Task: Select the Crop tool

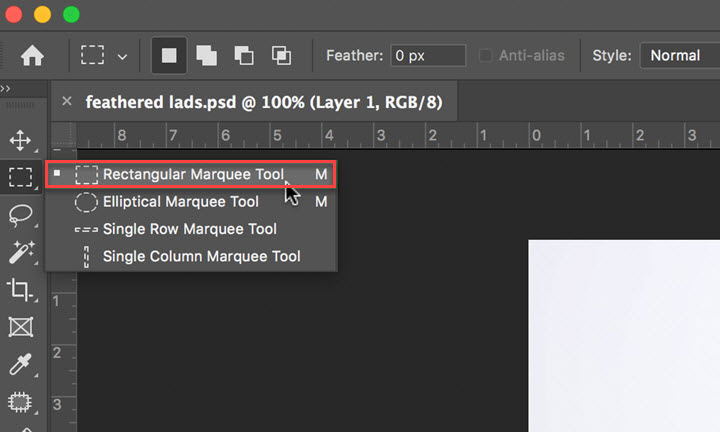Action: tap(19, 289)
